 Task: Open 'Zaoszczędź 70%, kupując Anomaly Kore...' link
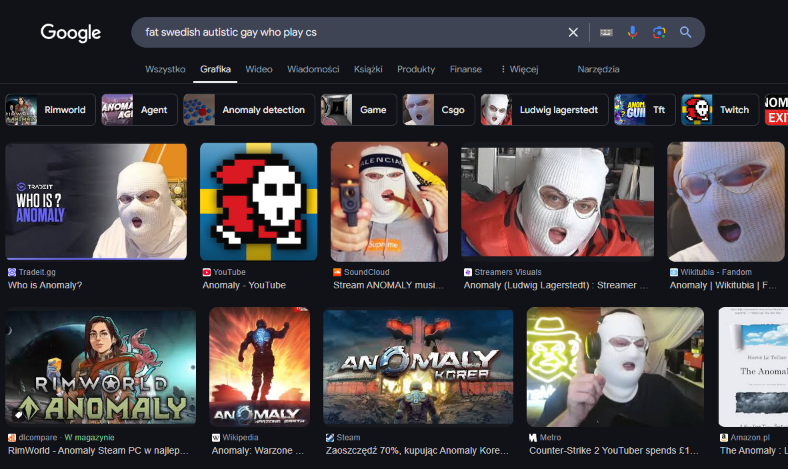pos(417,450)
